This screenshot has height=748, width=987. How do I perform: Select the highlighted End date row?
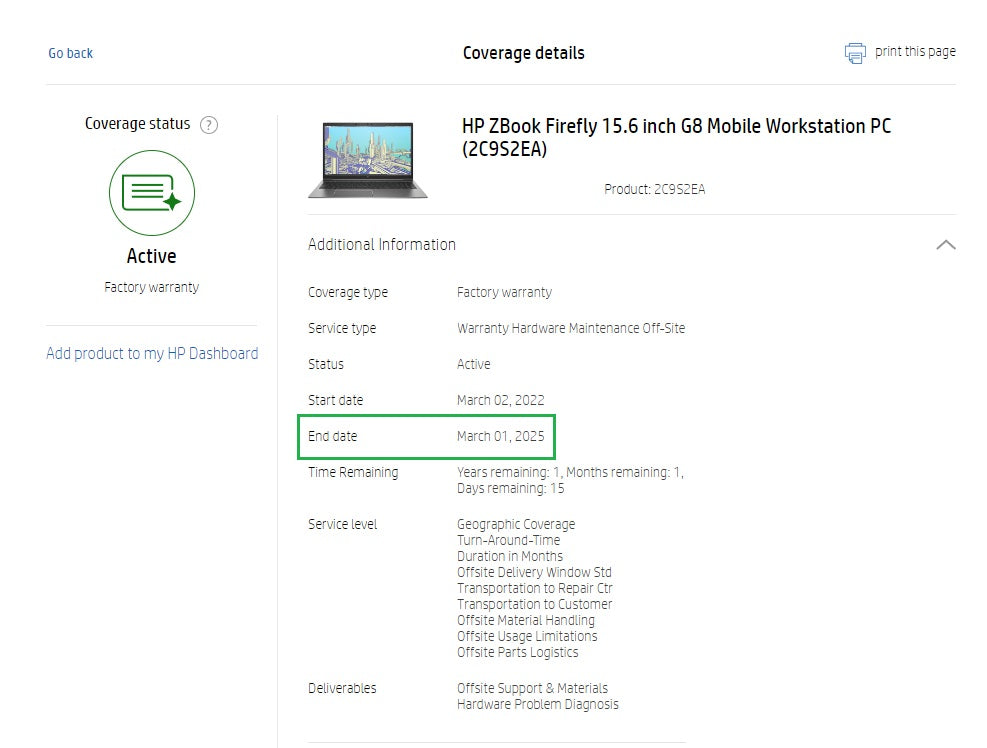(426, 436)
